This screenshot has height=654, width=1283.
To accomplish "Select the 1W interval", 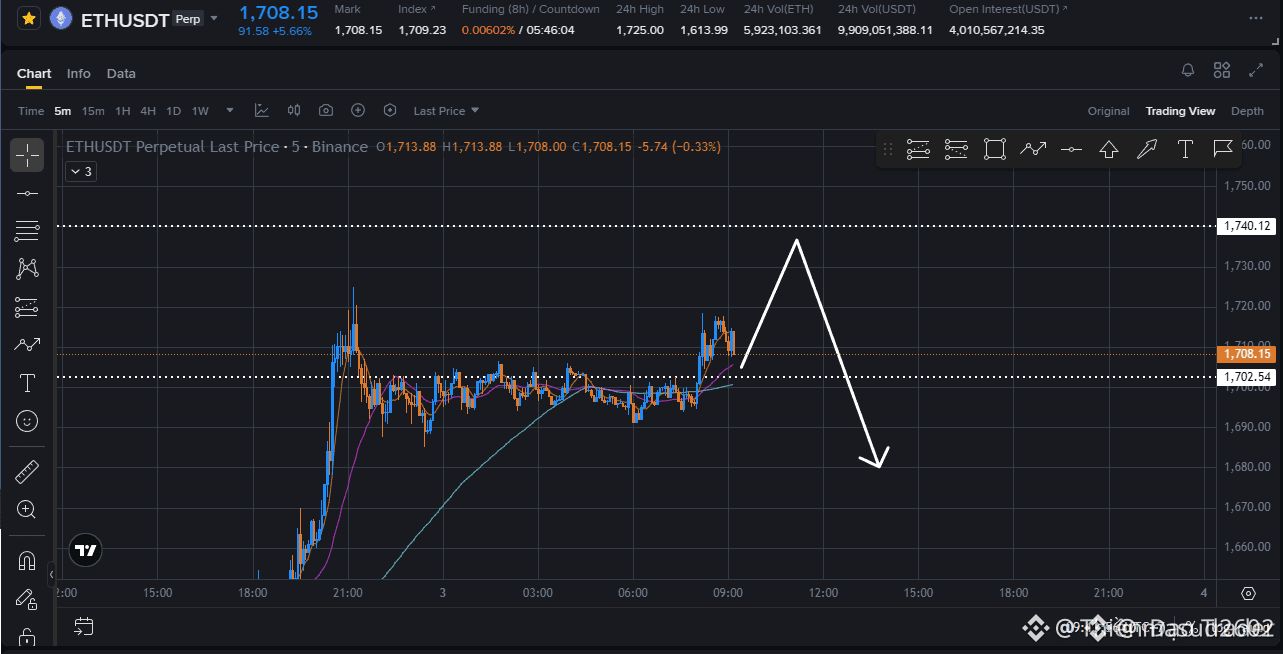I will tap(200, 111).
